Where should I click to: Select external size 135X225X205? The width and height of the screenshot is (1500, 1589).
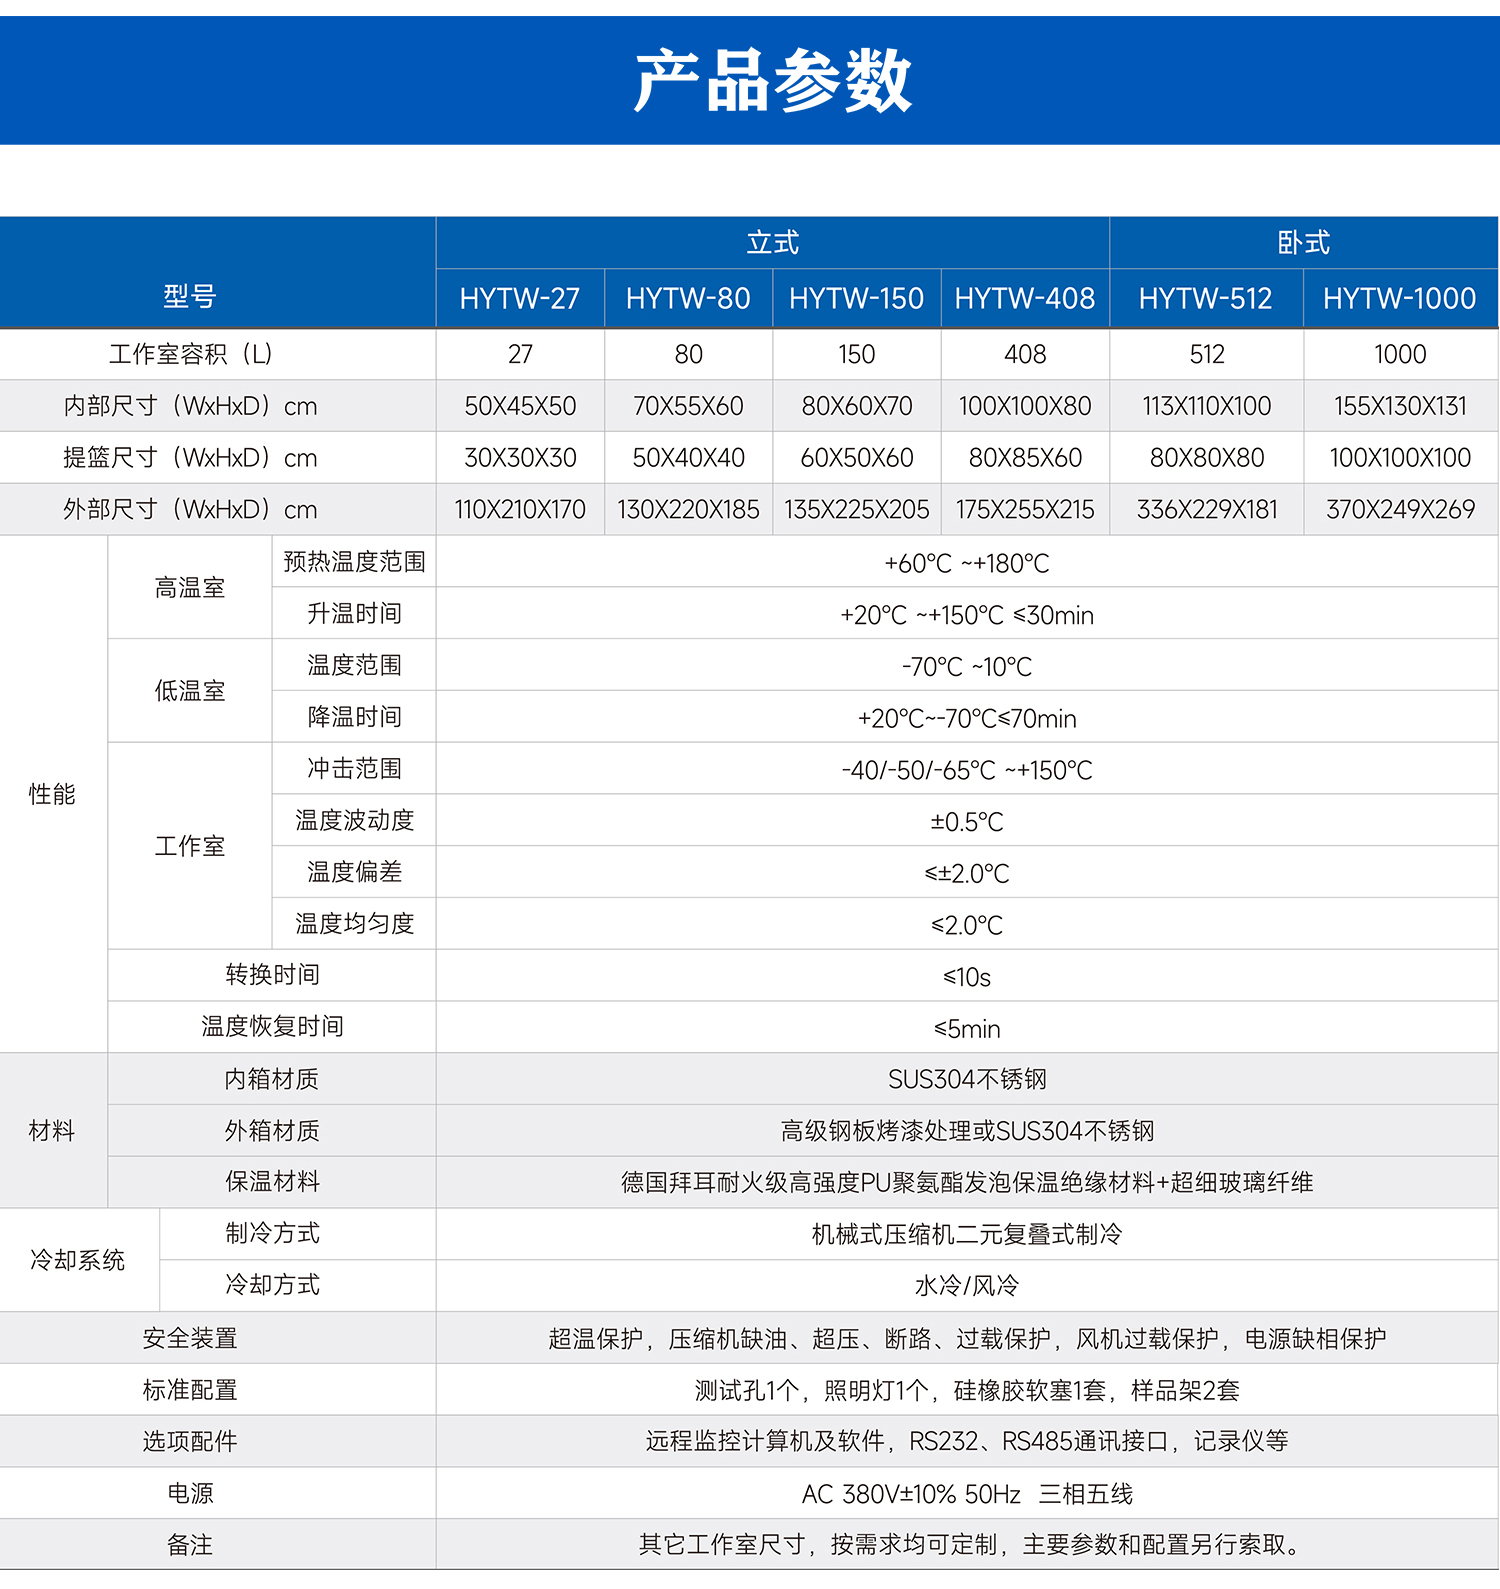(857, 510)
